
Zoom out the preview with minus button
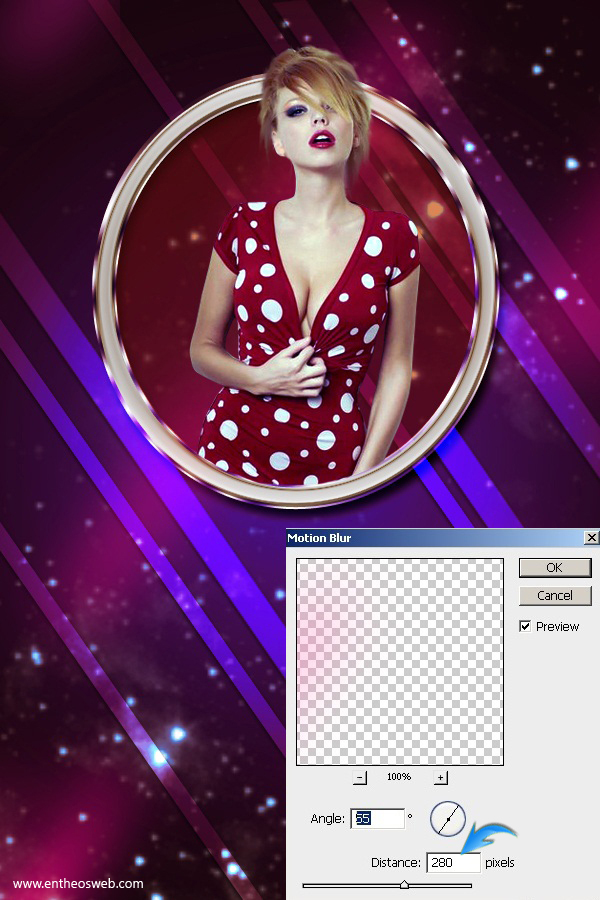pos(360,777)
